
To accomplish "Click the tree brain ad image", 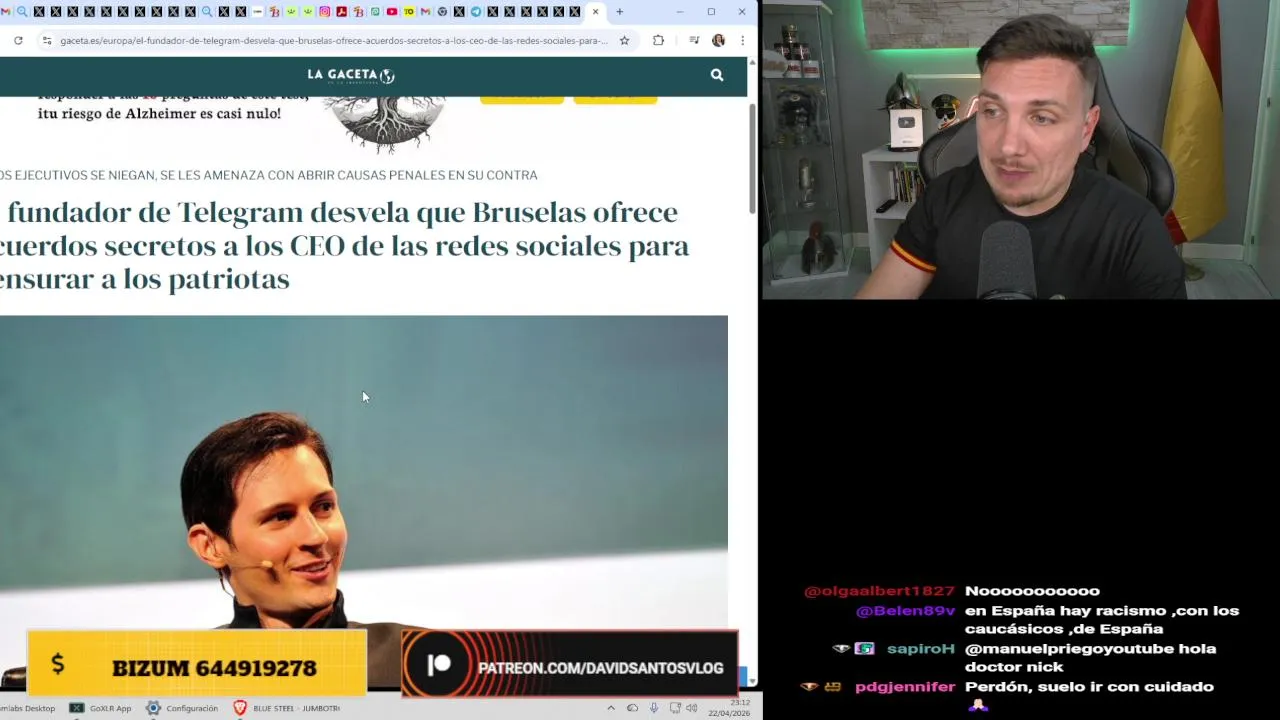I will [386, 123].
